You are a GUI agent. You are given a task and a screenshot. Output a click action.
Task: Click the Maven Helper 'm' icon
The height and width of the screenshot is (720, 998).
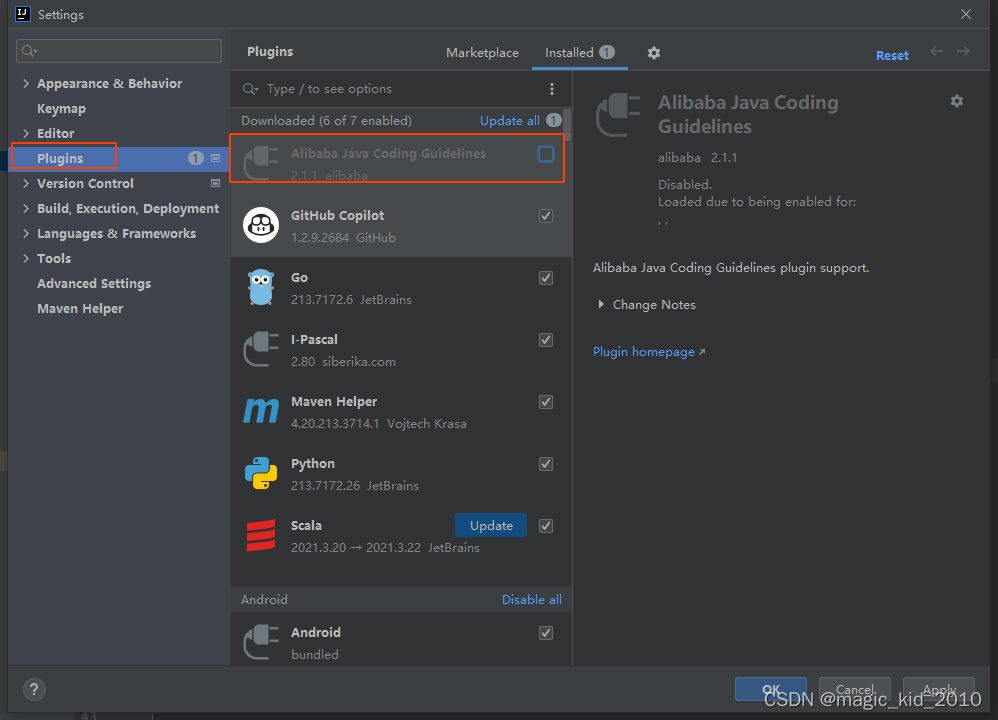click(x=261, y=411)
